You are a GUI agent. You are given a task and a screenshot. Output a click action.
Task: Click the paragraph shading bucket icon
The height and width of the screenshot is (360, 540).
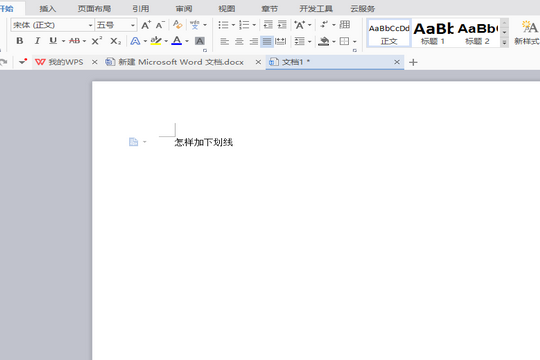[x=323, y=41]
